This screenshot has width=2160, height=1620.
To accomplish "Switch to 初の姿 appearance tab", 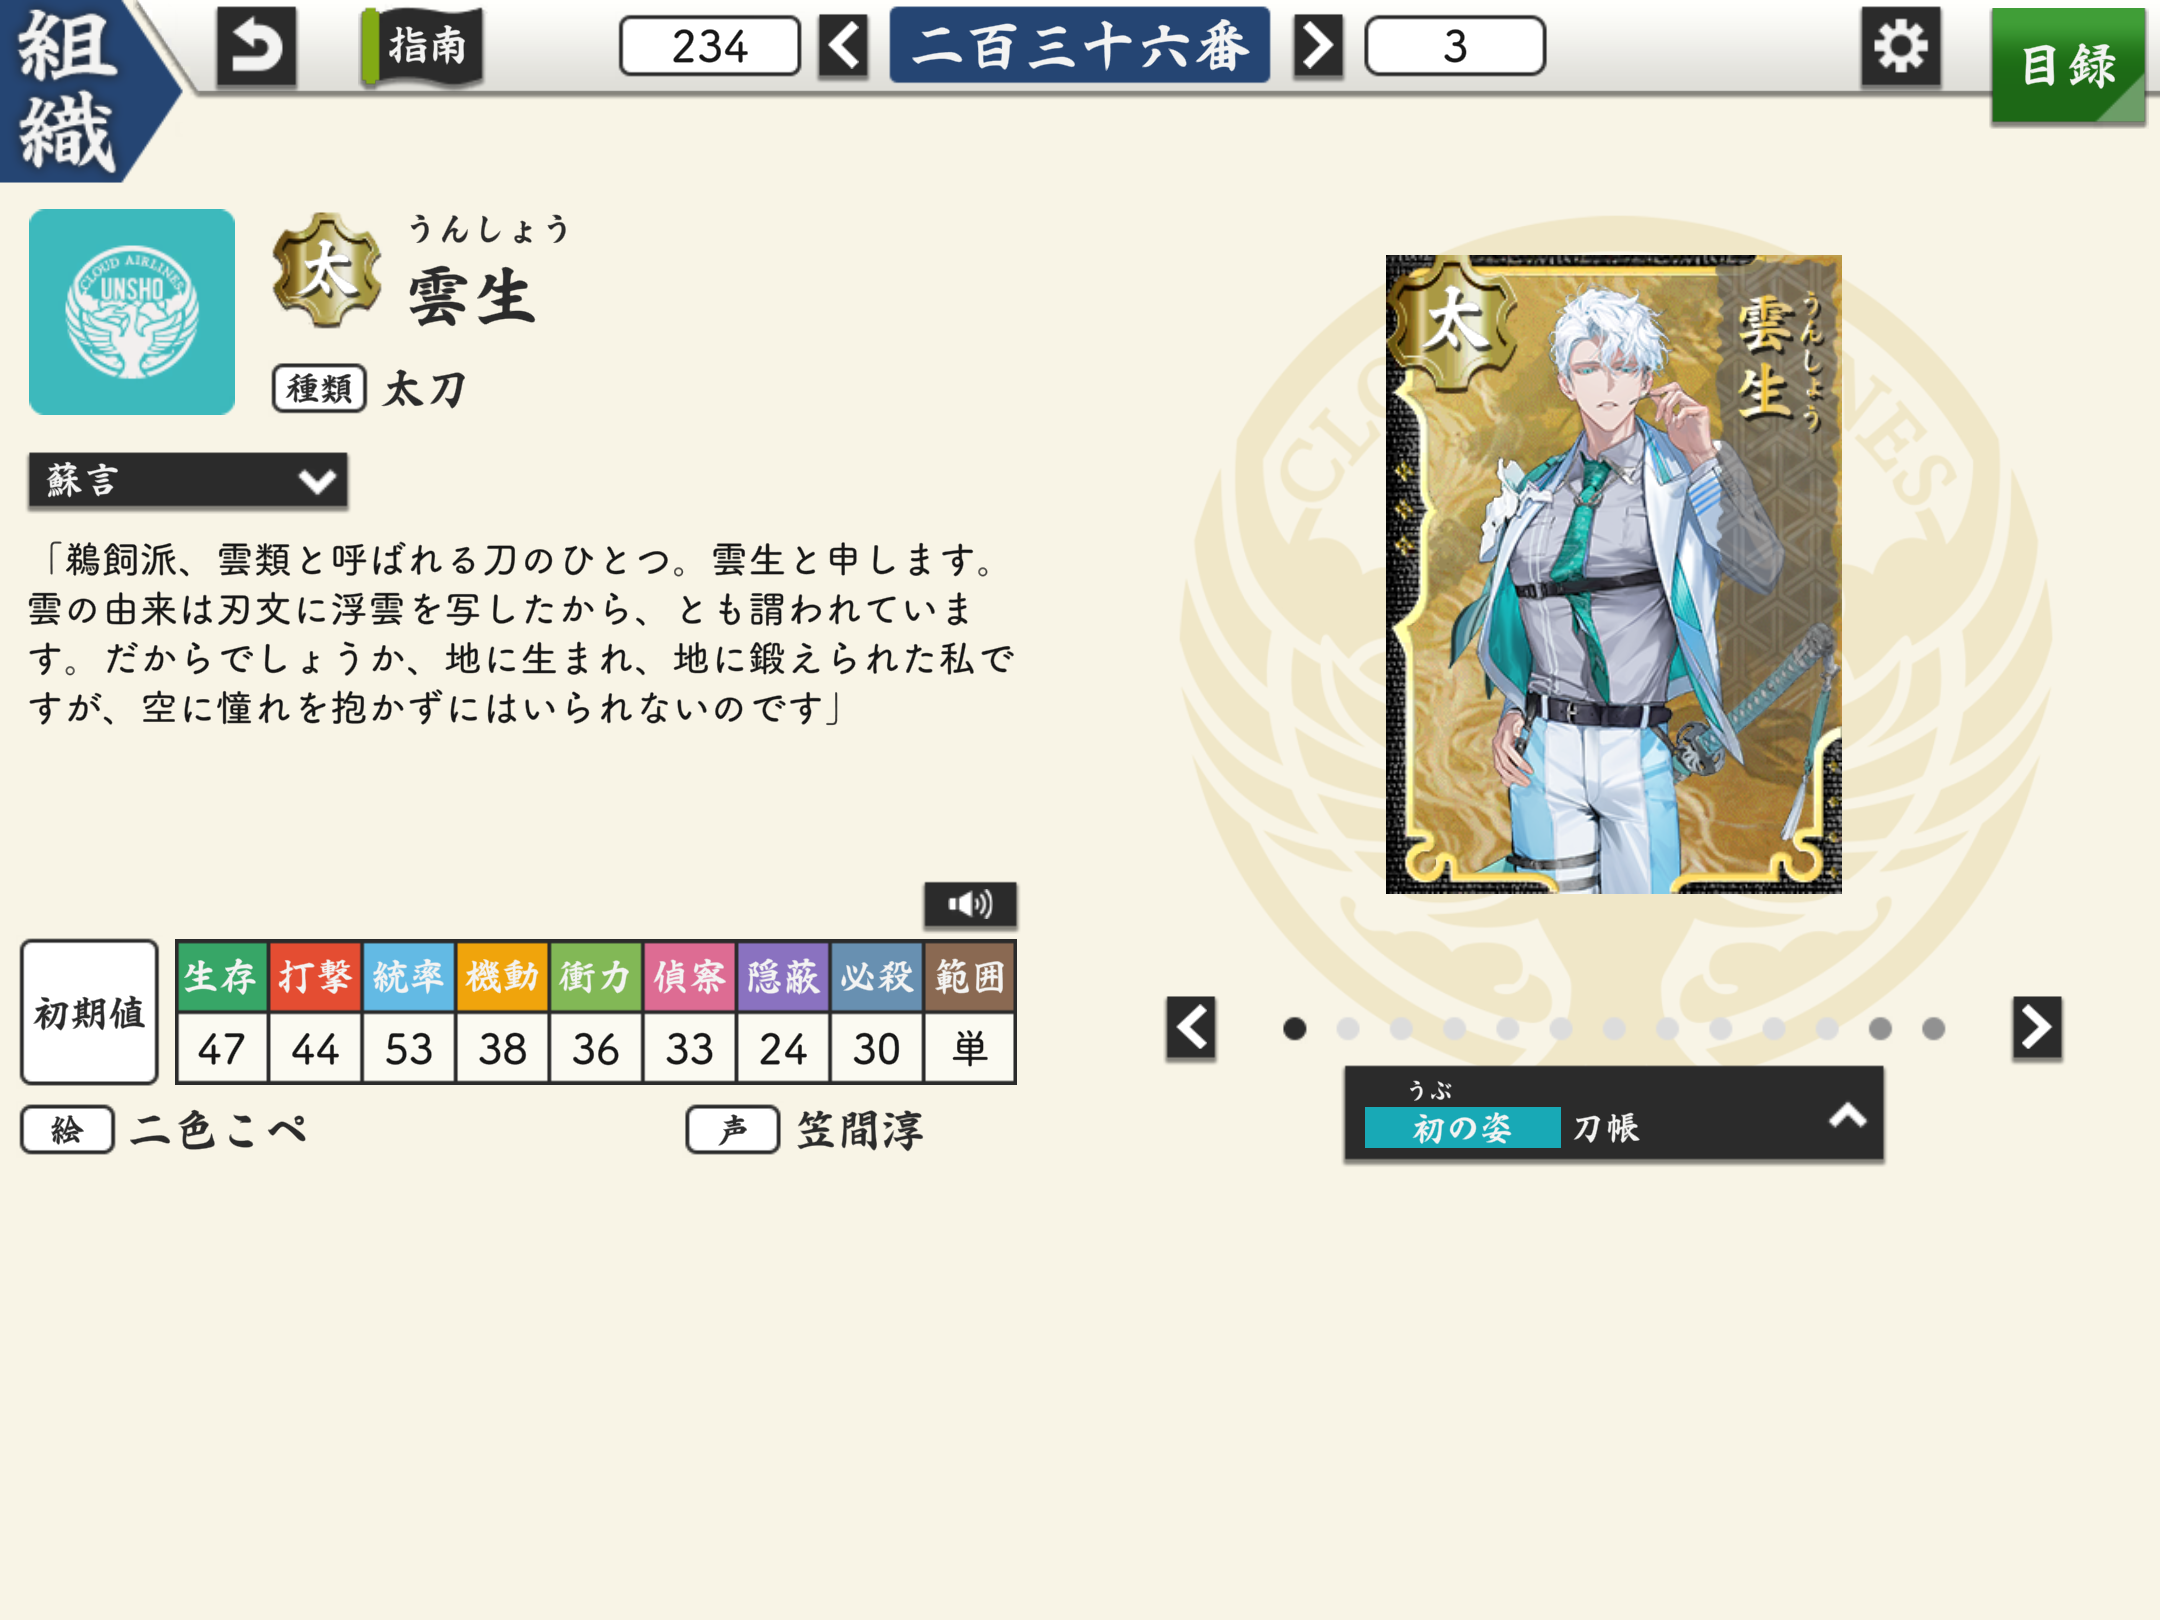I will (1461, 1128).
